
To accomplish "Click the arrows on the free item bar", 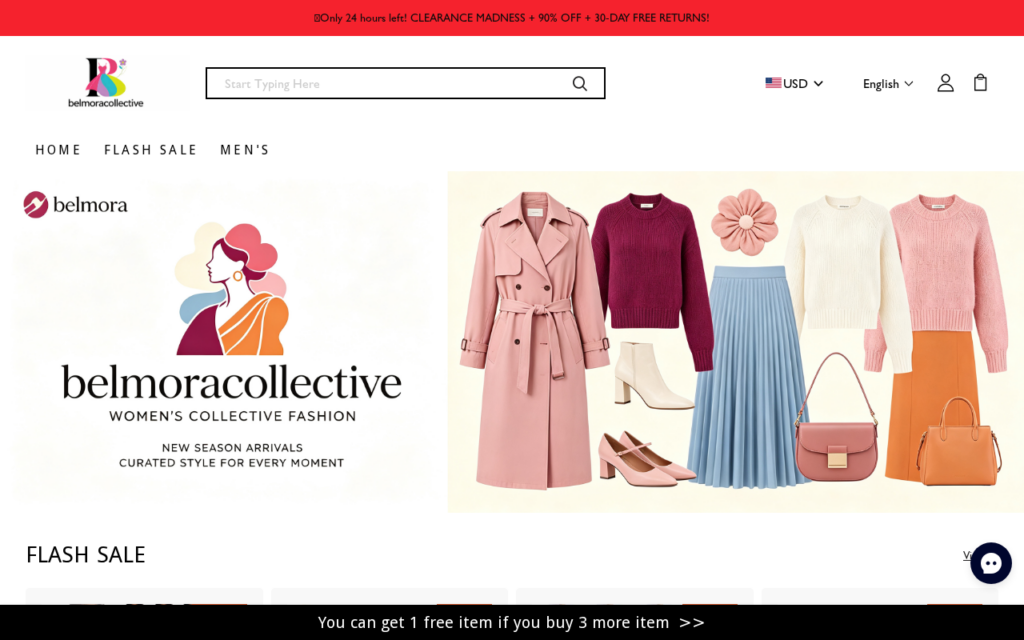I will [x=692, y=622].
